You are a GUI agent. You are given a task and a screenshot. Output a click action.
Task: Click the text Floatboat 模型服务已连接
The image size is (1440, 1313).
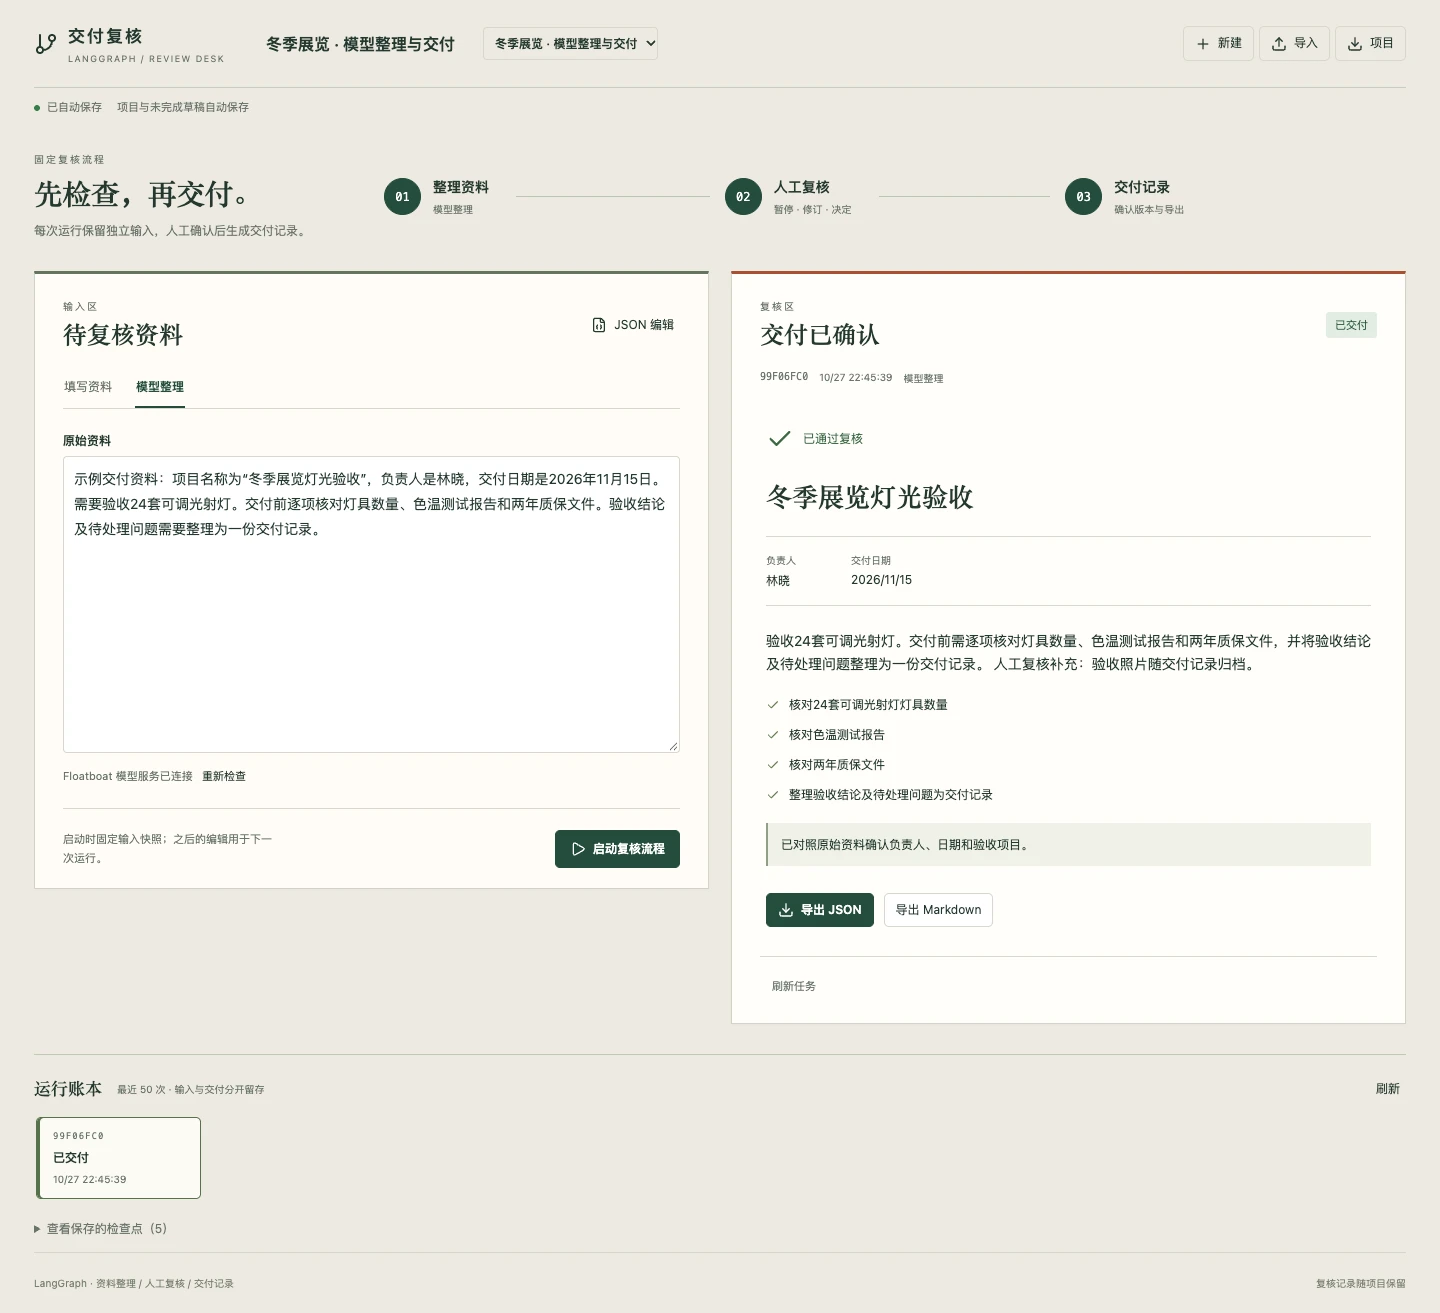(128, 776)
